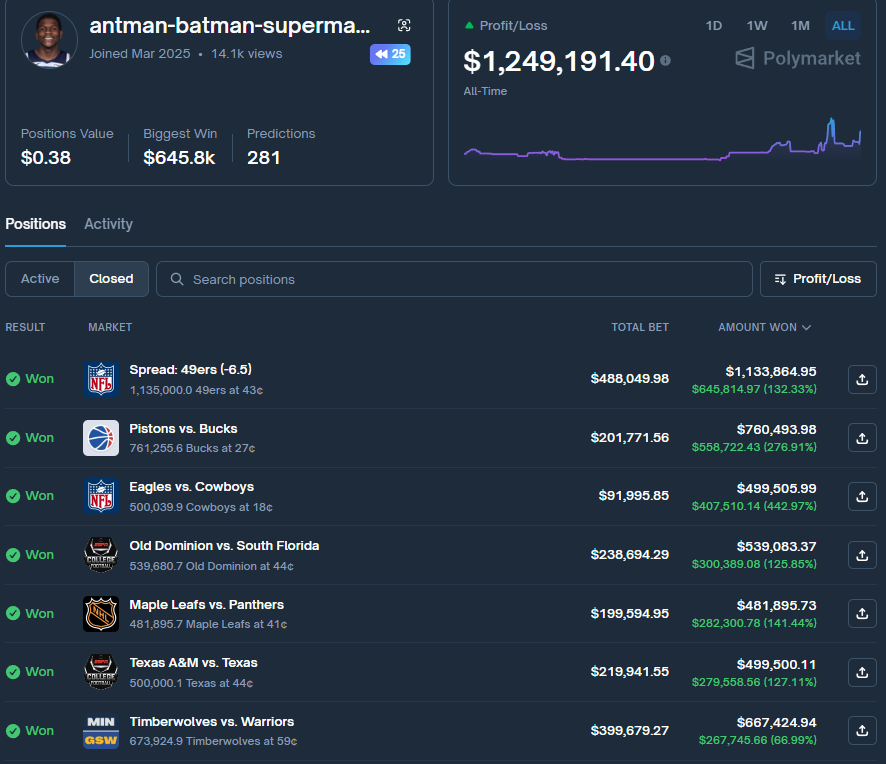886x764 pixels.
Task: Click the Total Bet column header
Action: point(640,327)
